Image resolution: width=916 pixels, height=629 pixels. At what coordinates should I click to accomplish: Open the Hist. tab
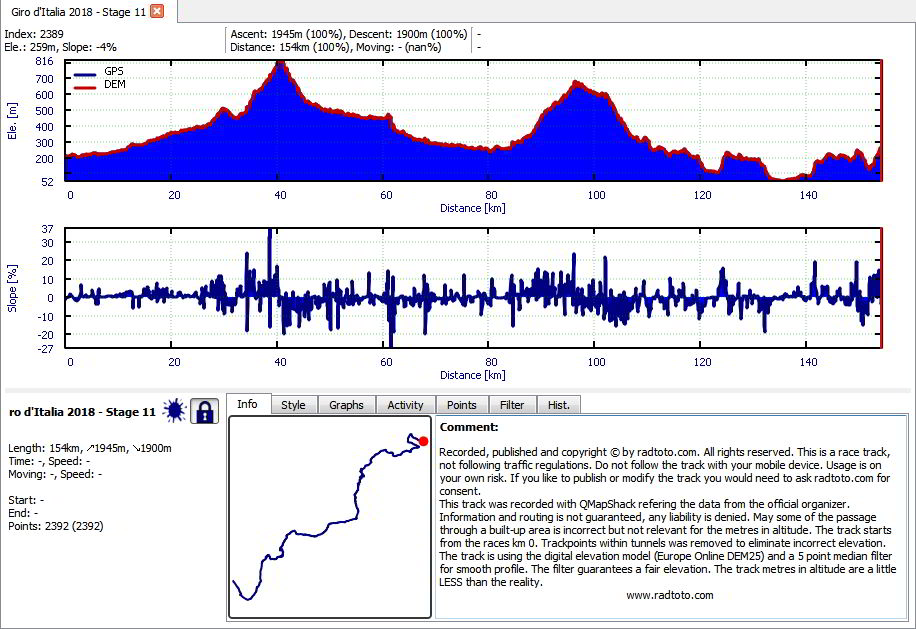pyautogui.click(x=558, y=405)
